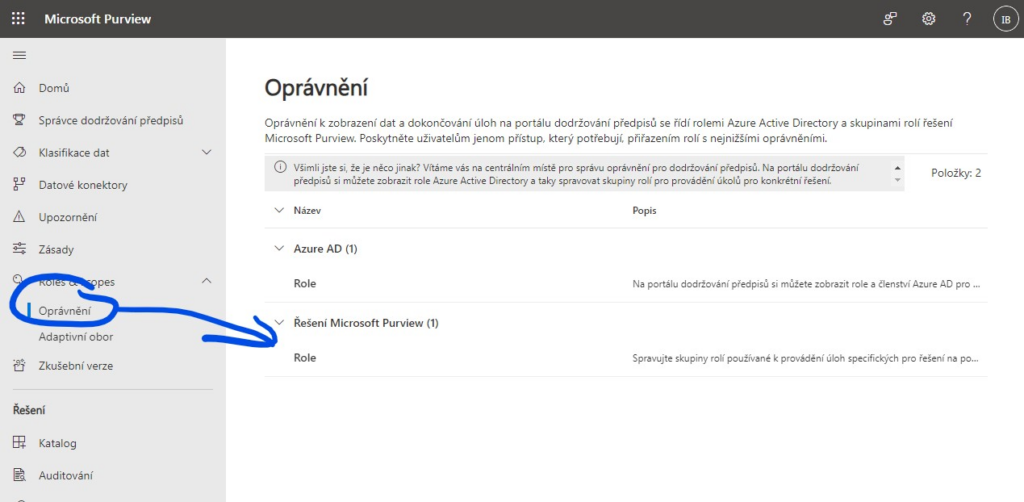Image resolution: width=1024 pixels, height=502 pixels.
Task: Click the Katalog grid icon
Action: 20,443
